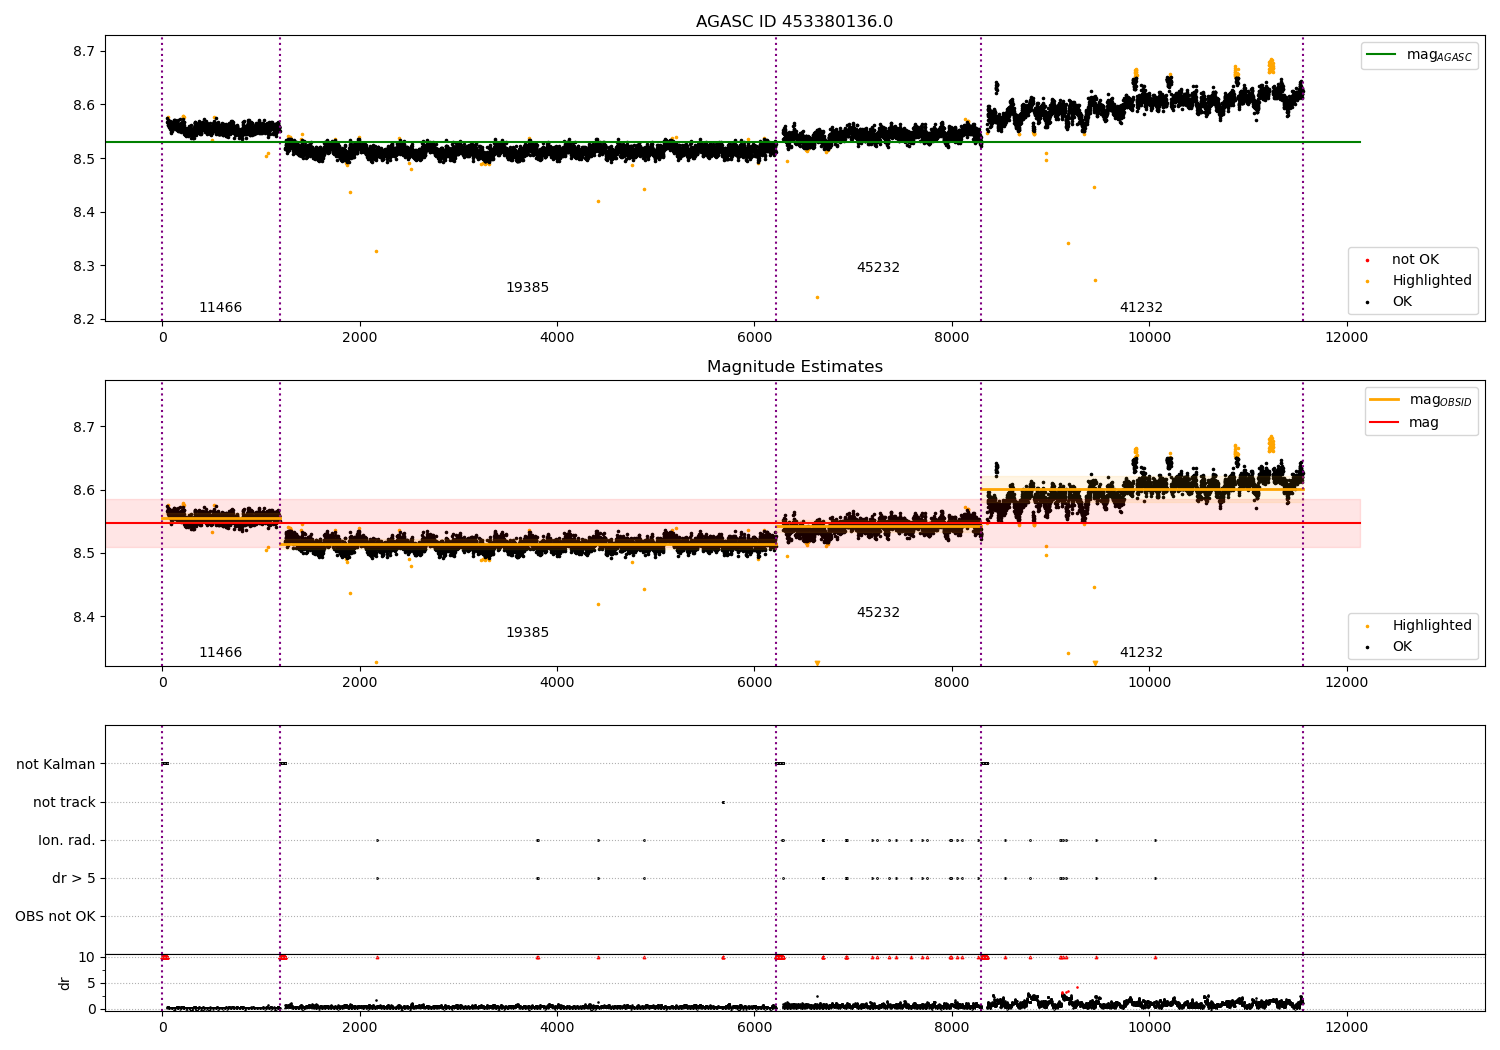The height and width of the screenshot is (1050, 1500).
Task: Click the 'not track' axis label
Action: (x=64, y=802)
